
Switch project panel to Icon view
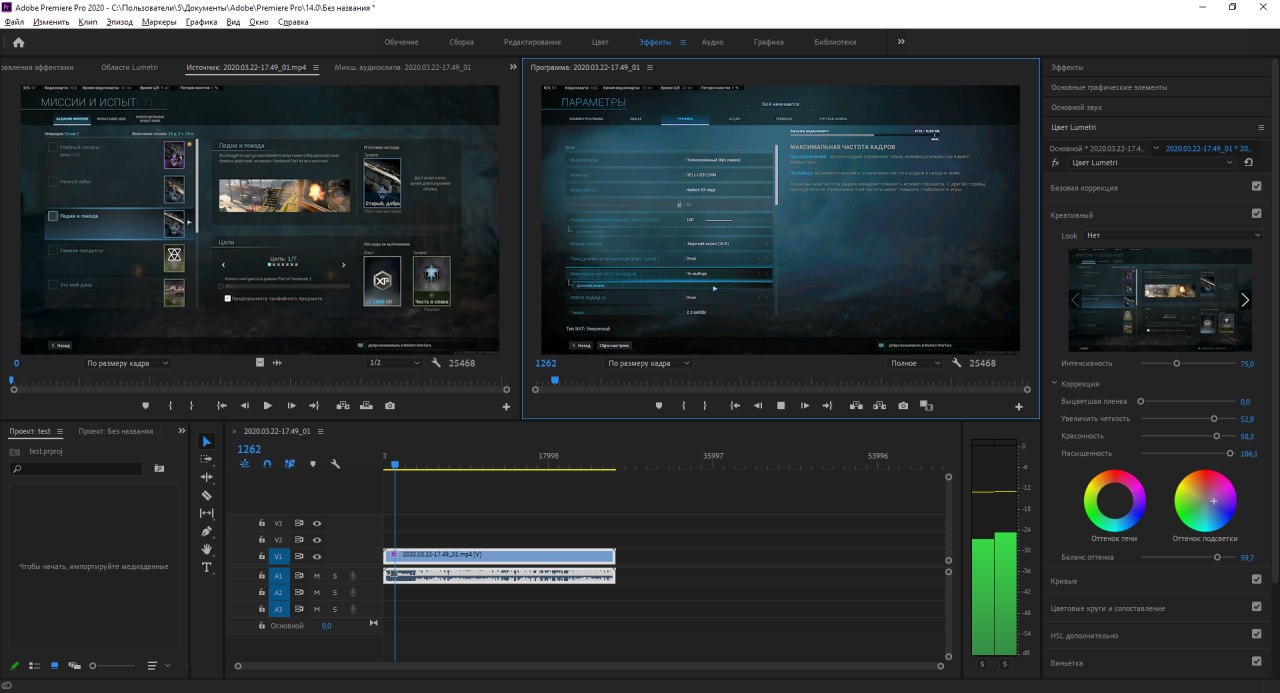[54, 665]
